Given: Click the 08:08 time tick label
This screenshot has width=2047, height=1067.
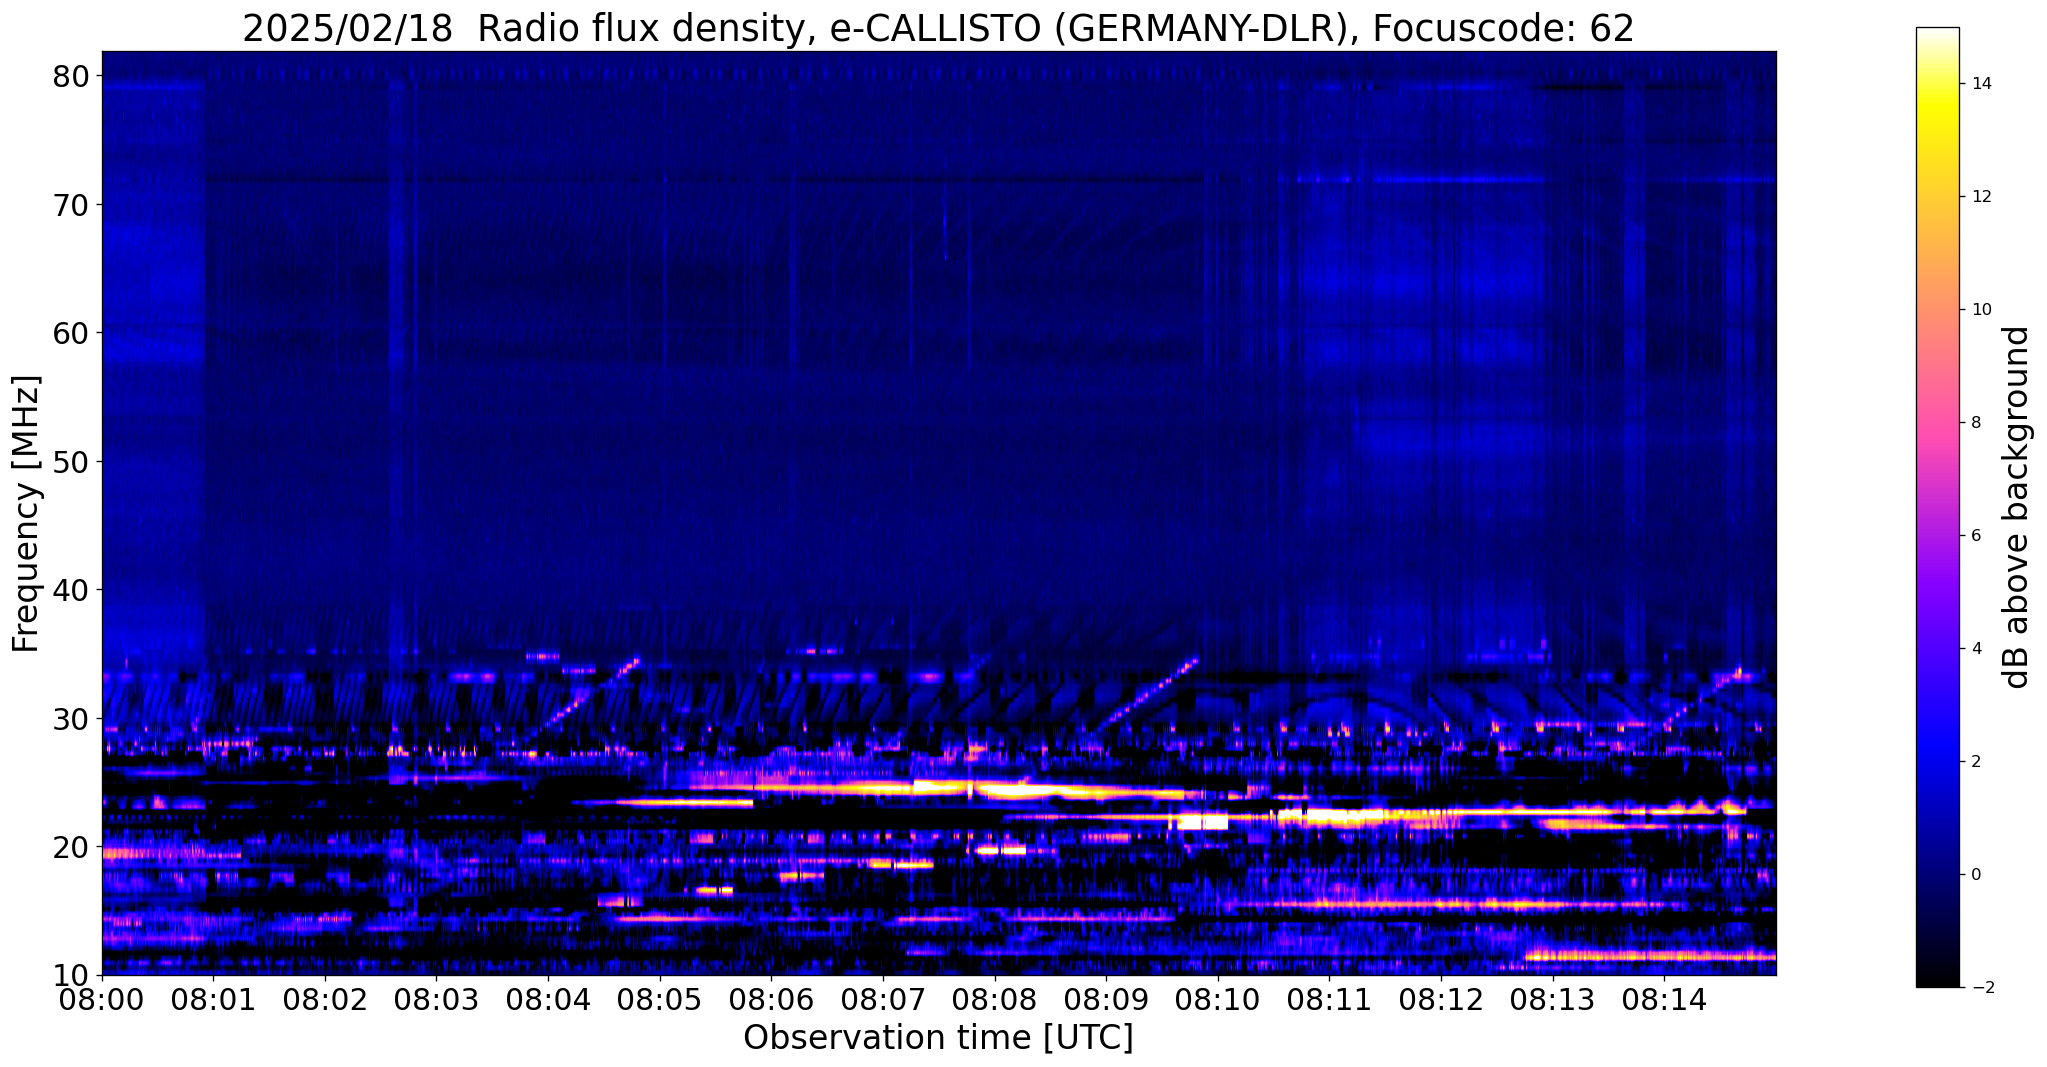Looking at the screenshot, I should tap(994, 998).
